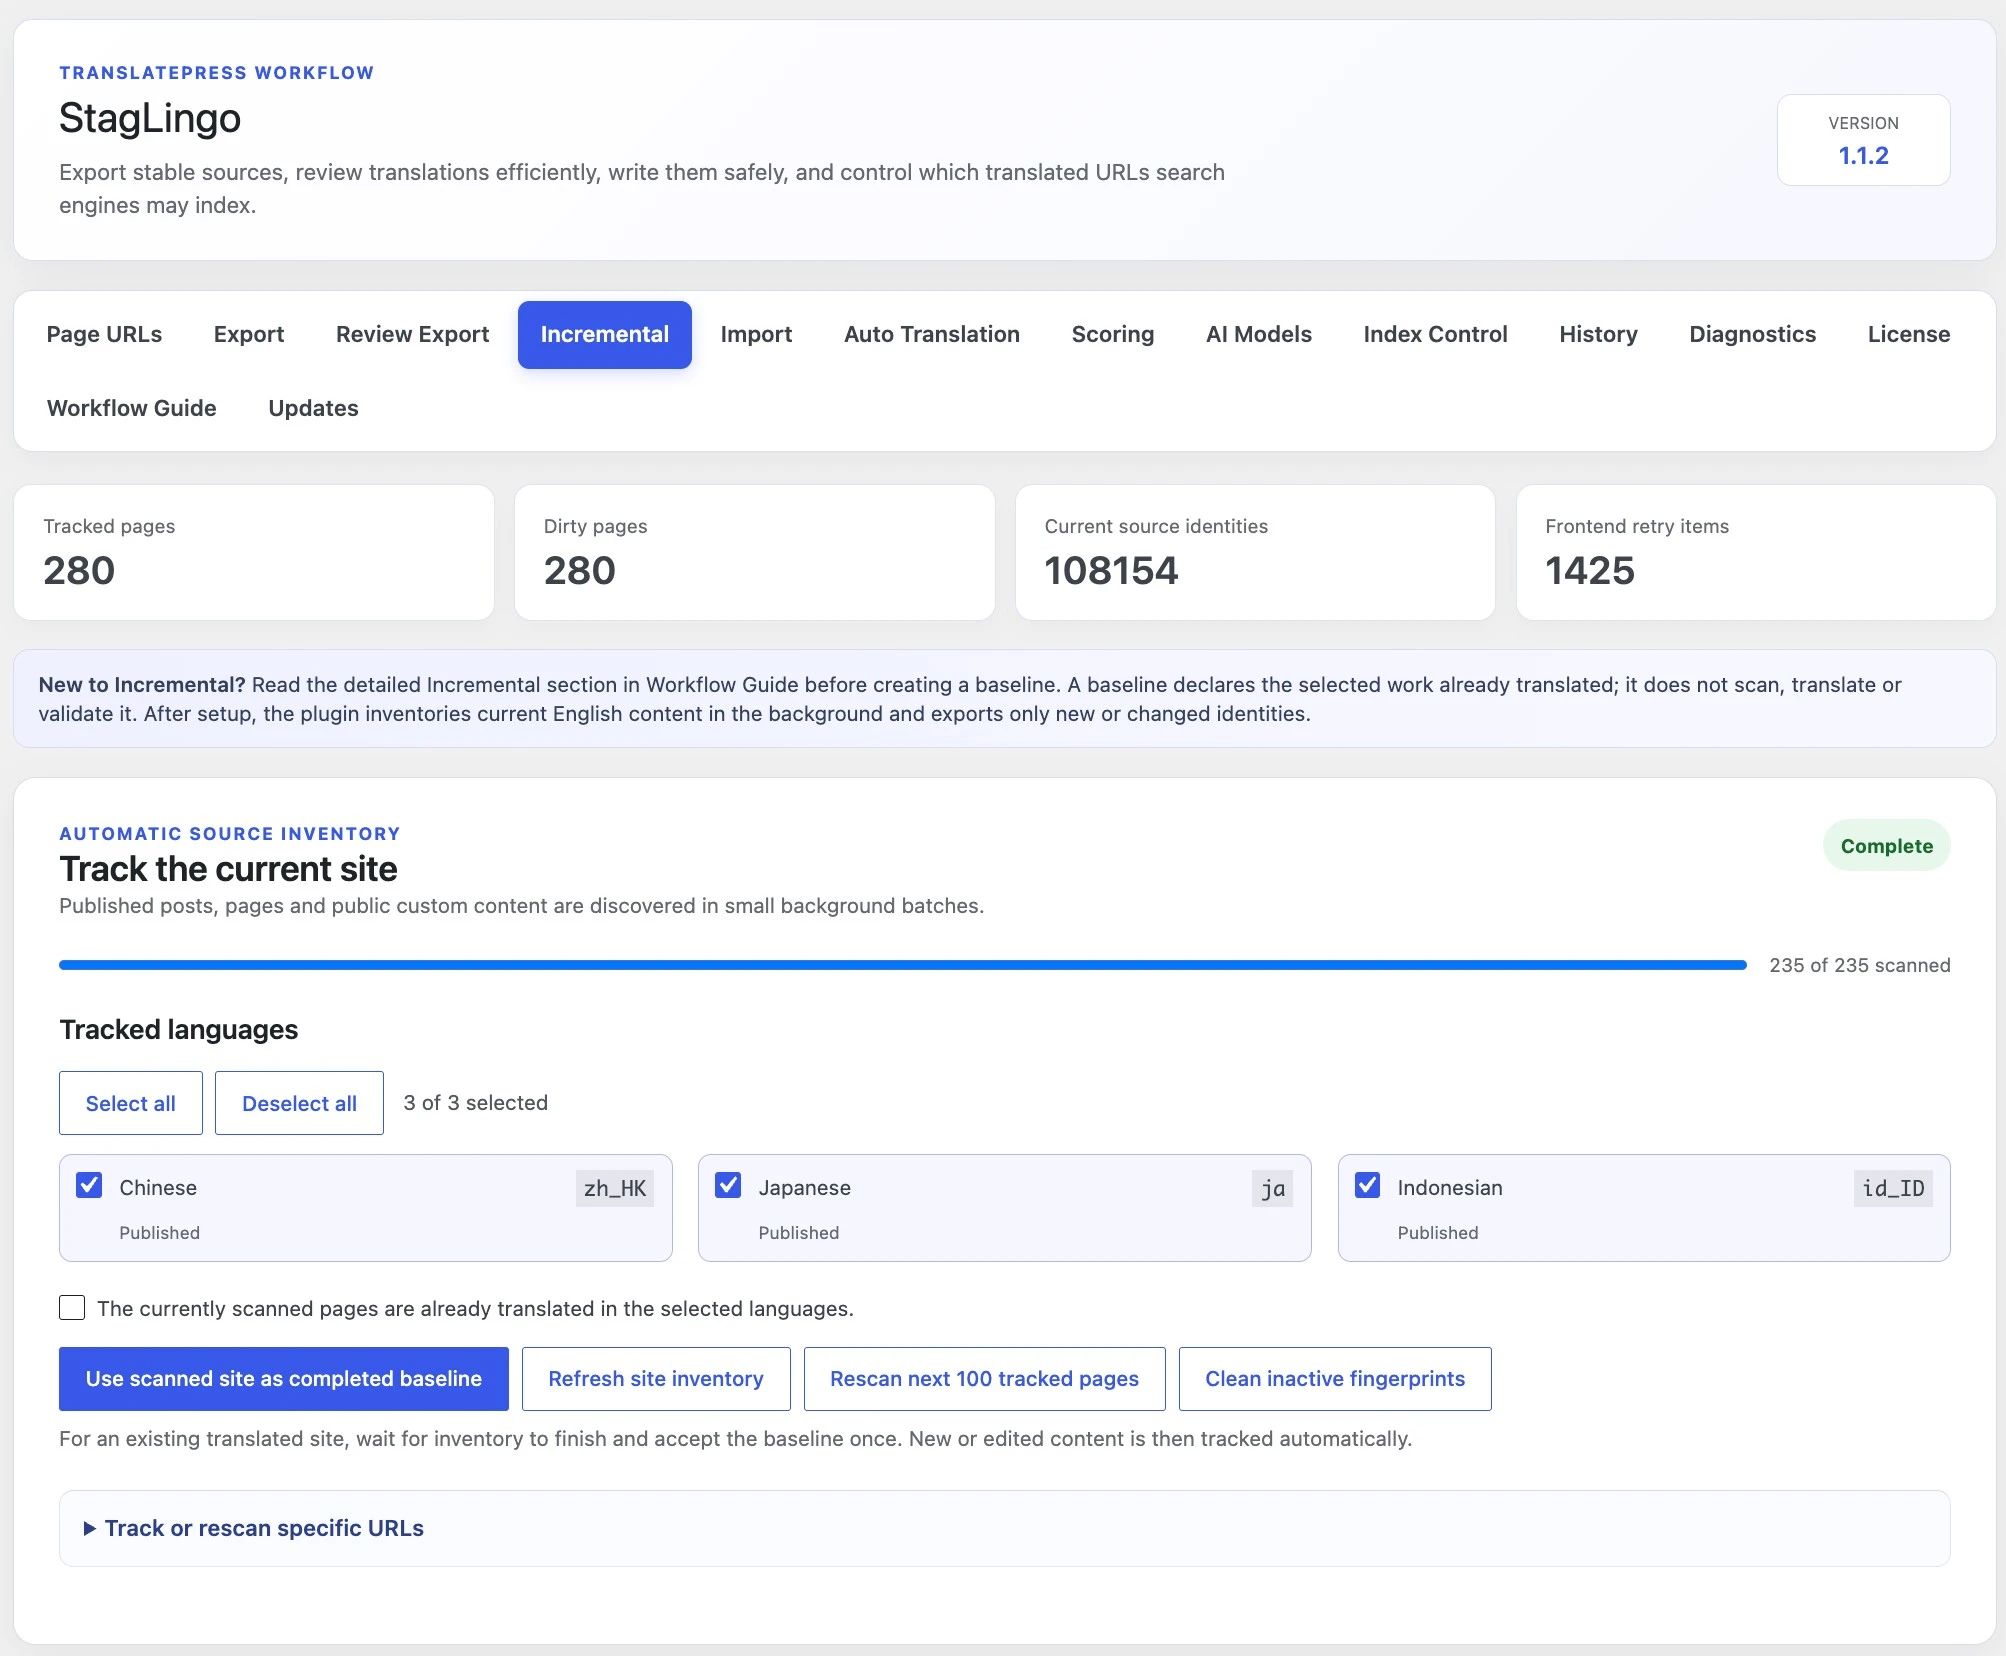Image resolution: width=2006 pixels, height=1656 pixels.
Task: Click the id_ID language code tag
Action: (1893, 1188)
